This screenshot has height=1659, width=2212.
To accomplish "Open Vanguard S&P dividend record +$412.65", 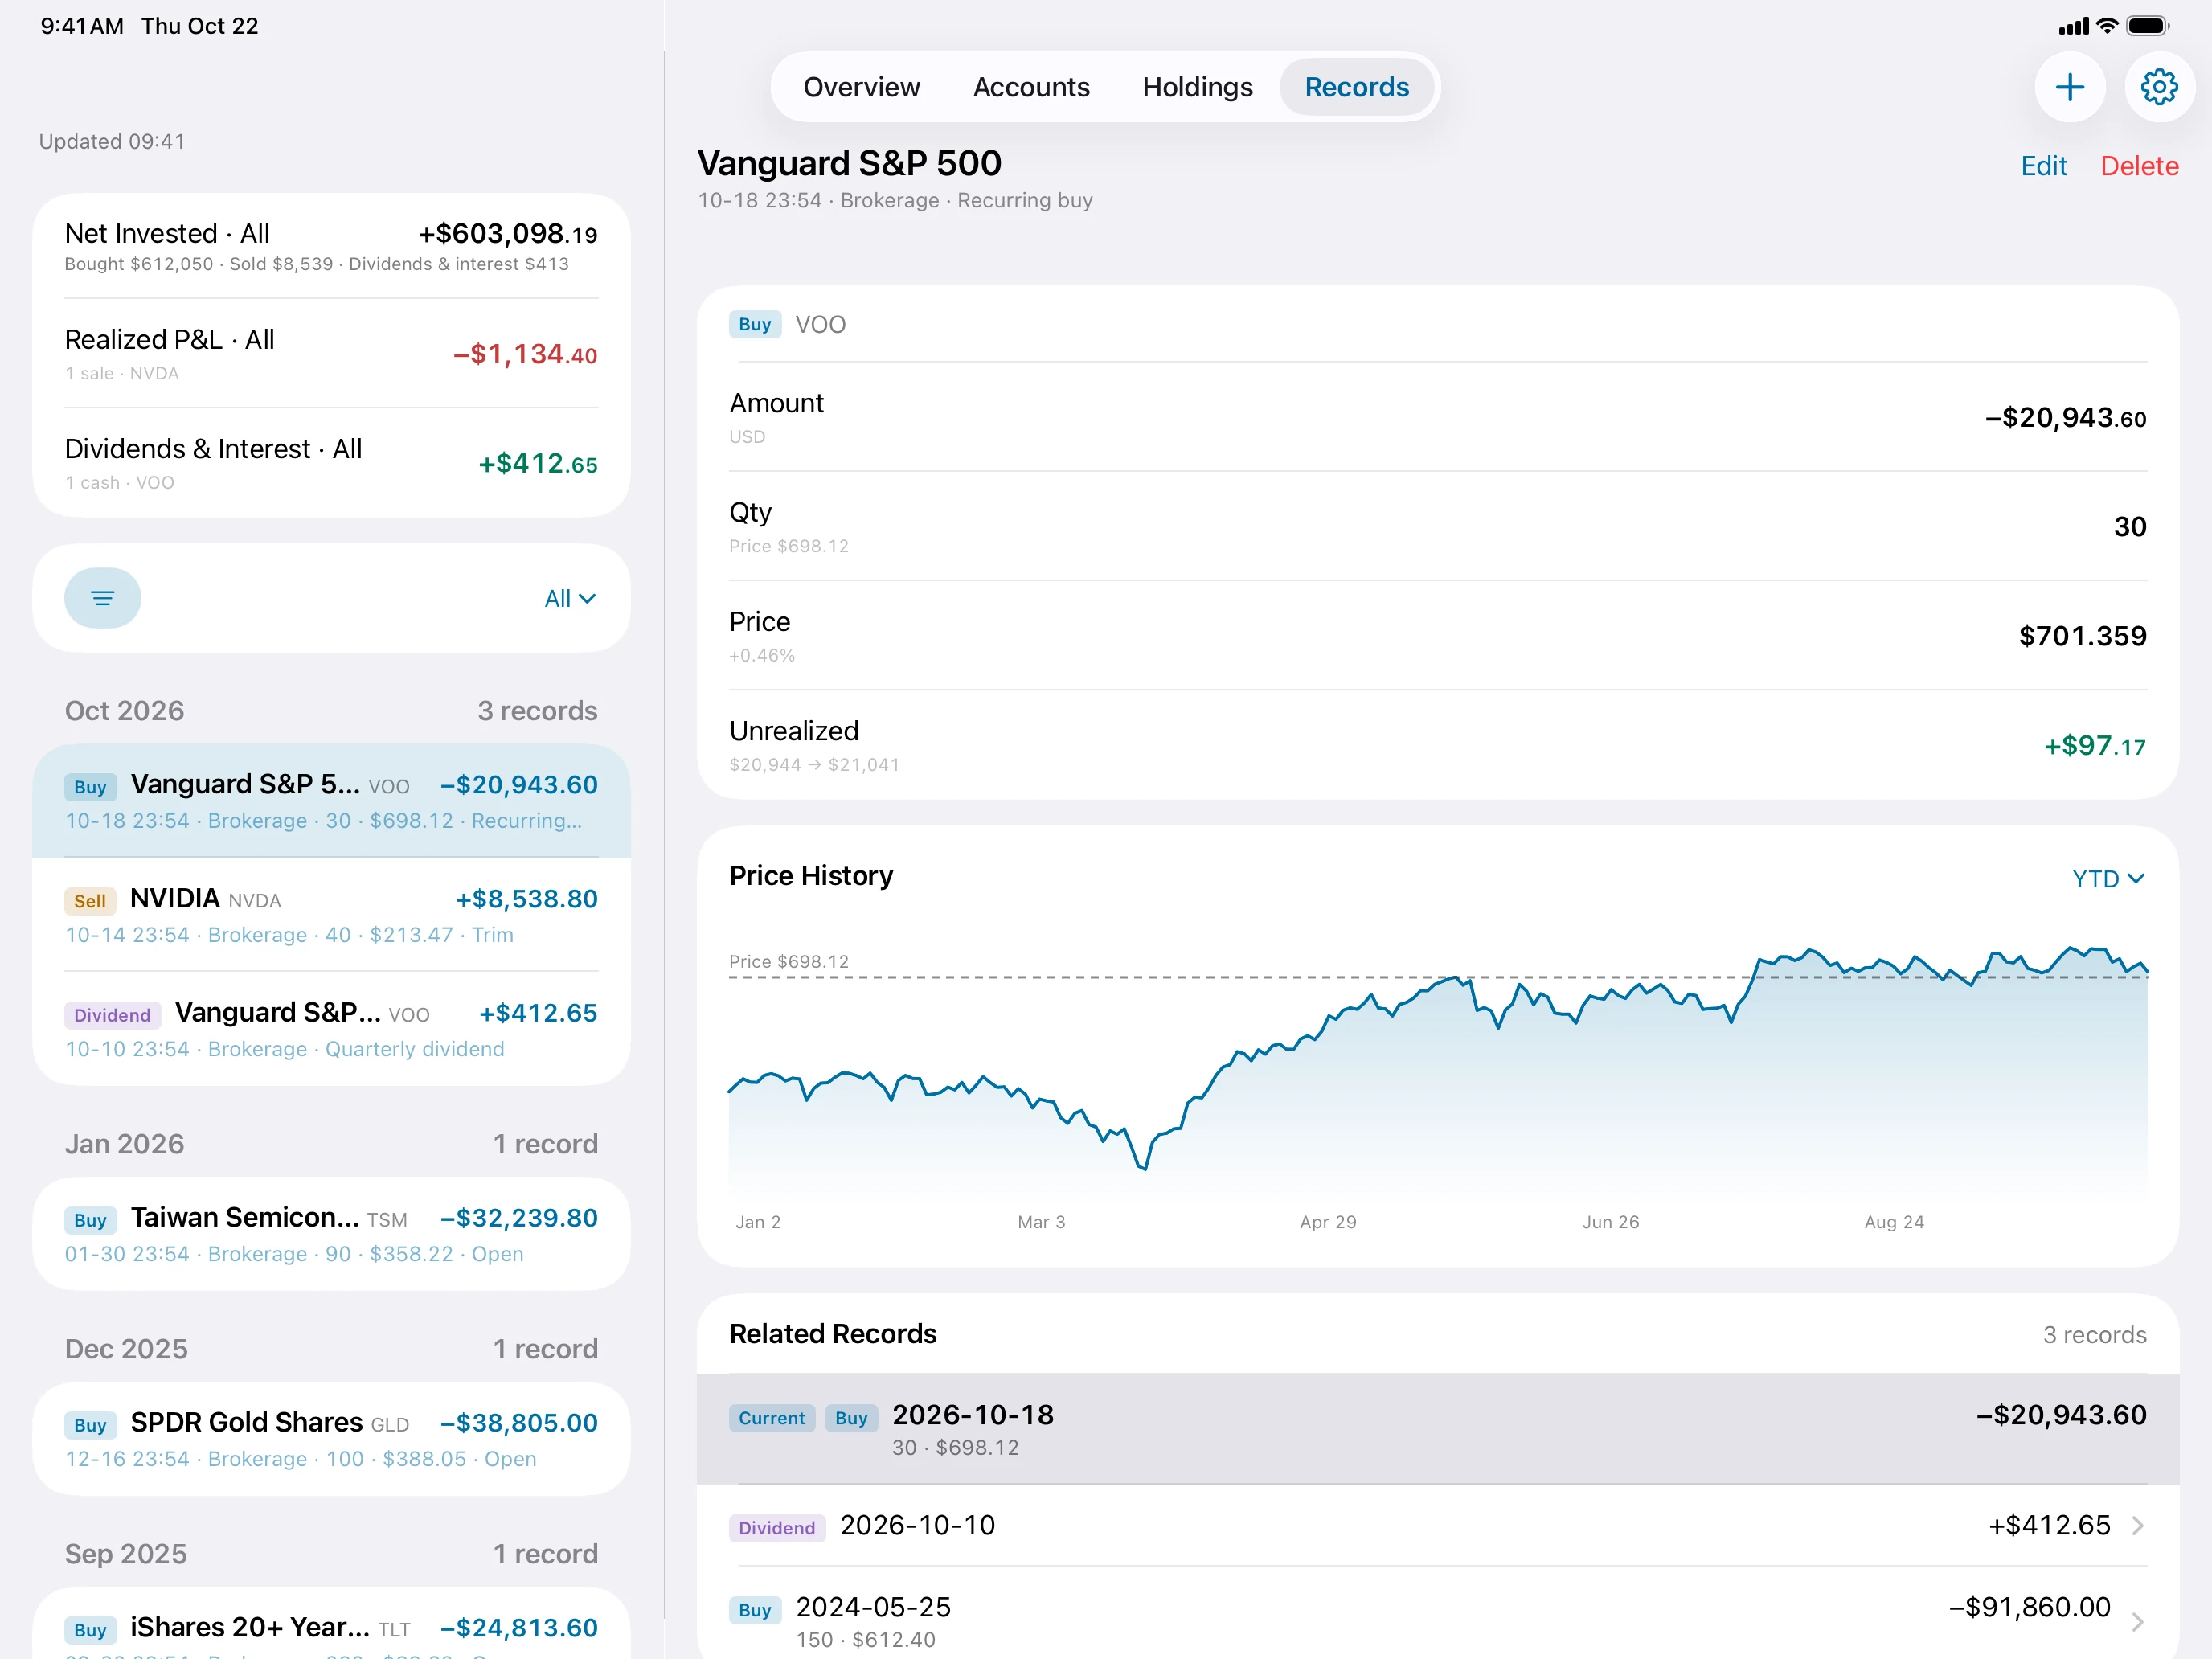I will (x=331, y=1028).
